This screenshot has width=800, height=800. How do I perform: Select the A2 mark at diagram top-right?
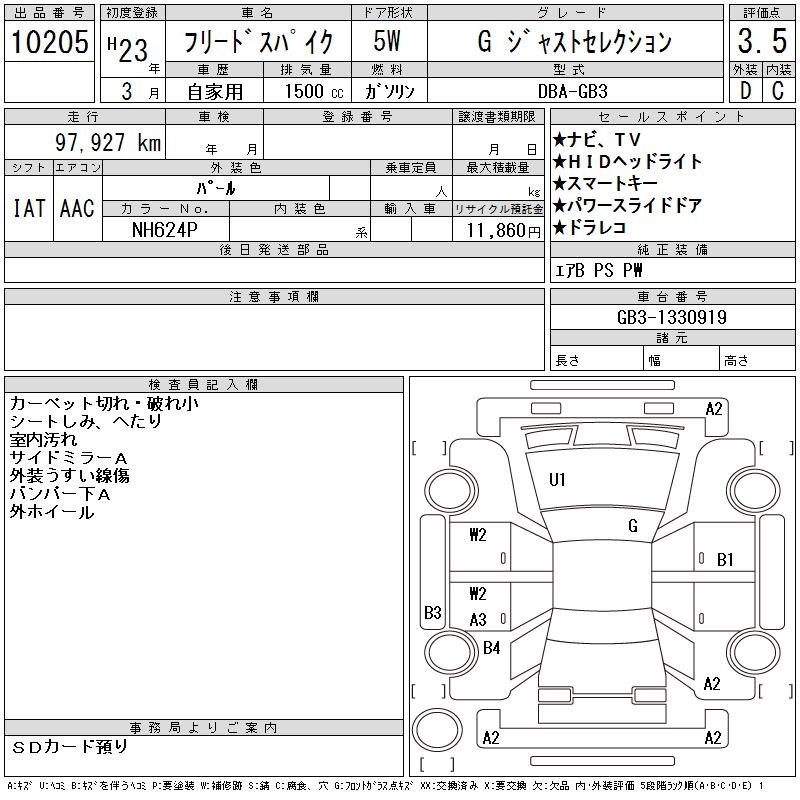coord(713,408)
